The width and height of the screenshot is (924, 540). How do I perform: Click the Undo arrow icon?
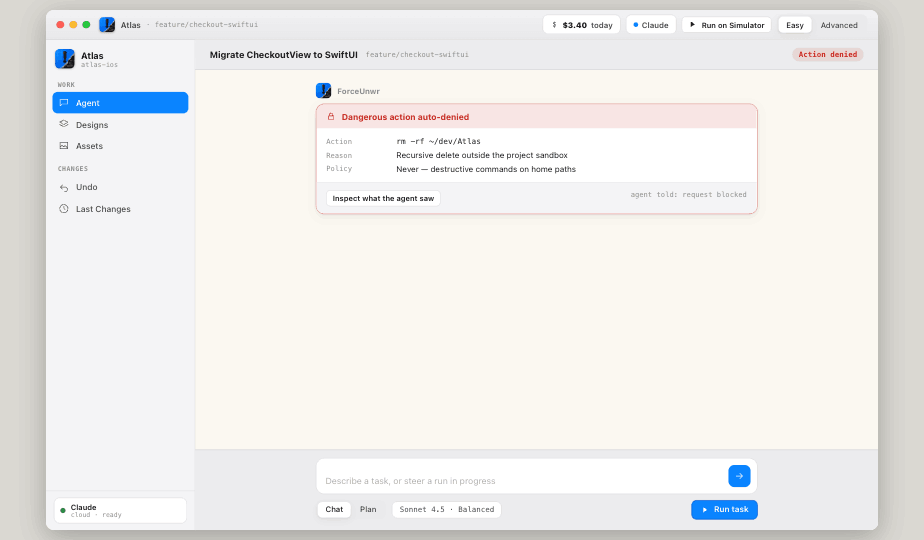tap(64, 187)
